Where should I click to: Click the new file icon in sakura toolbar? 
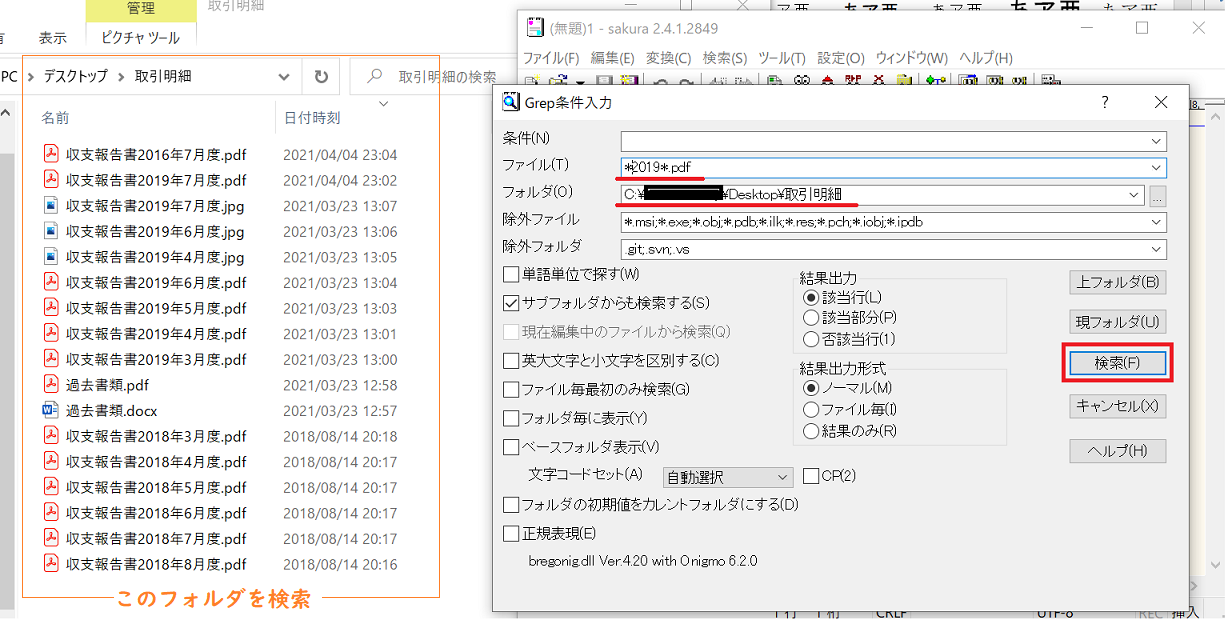point(532,80)
